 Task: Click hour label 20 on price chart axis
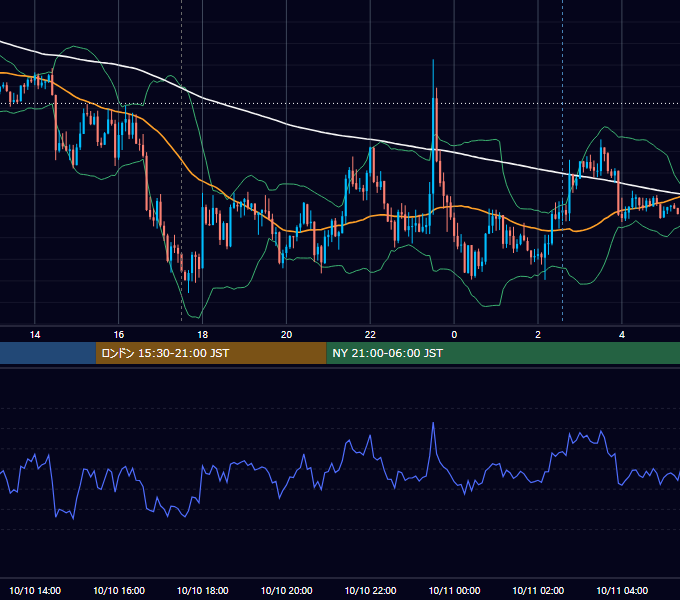click(x=286, y=334)
